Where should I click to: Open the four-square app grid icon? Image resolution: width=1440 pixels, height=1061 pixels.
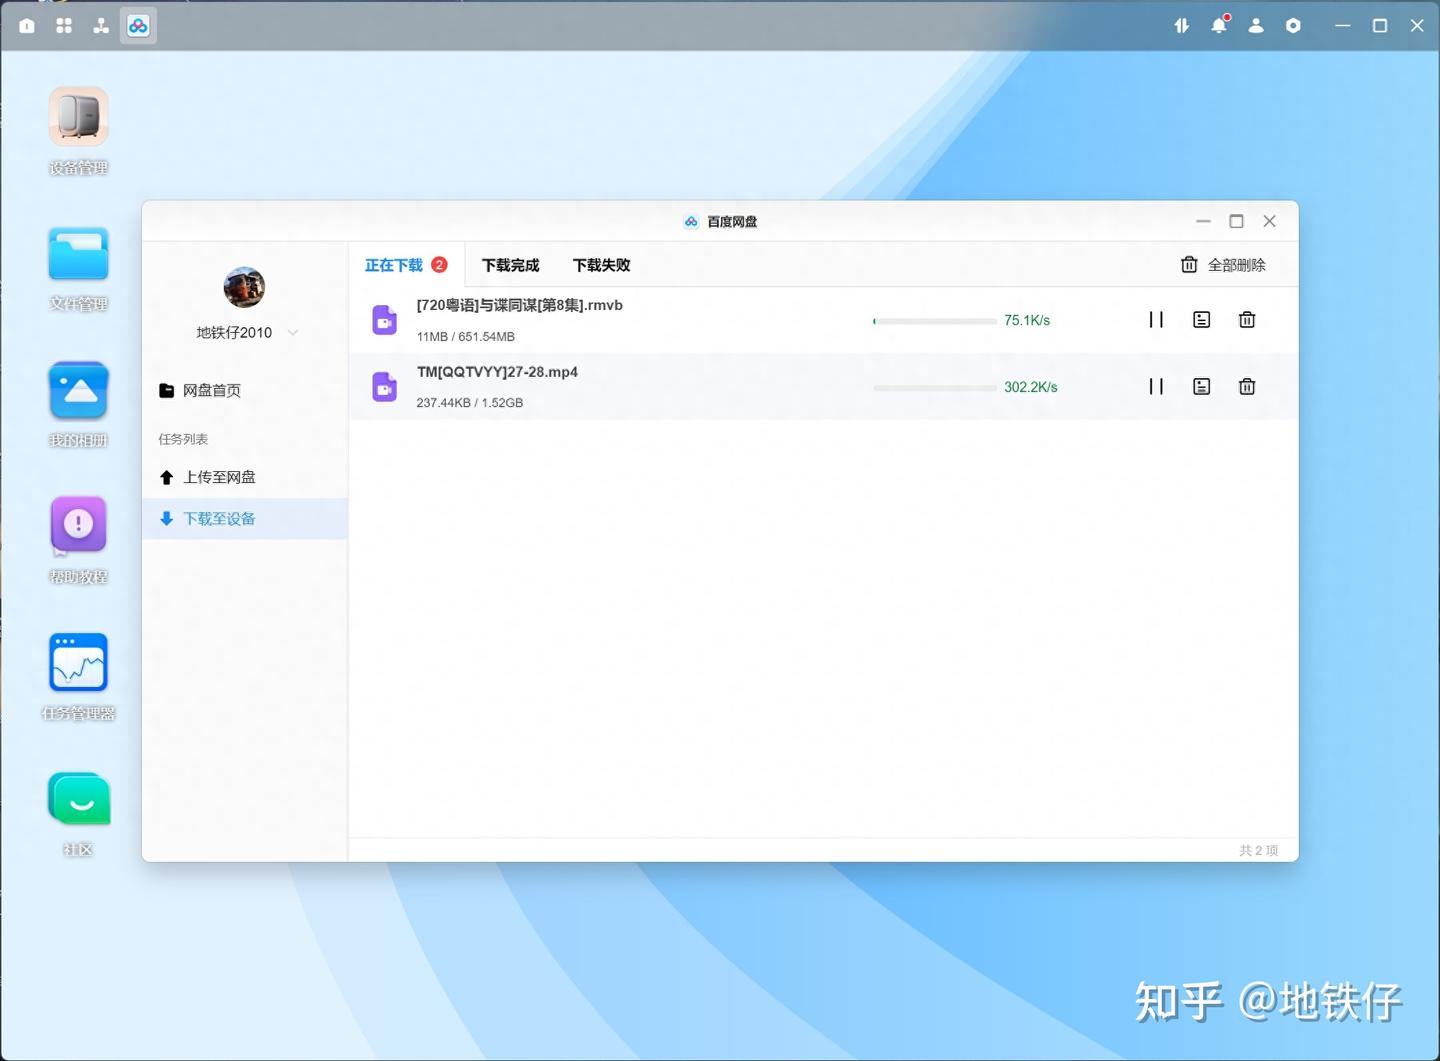pyautogui.click(x=64, y=26)
